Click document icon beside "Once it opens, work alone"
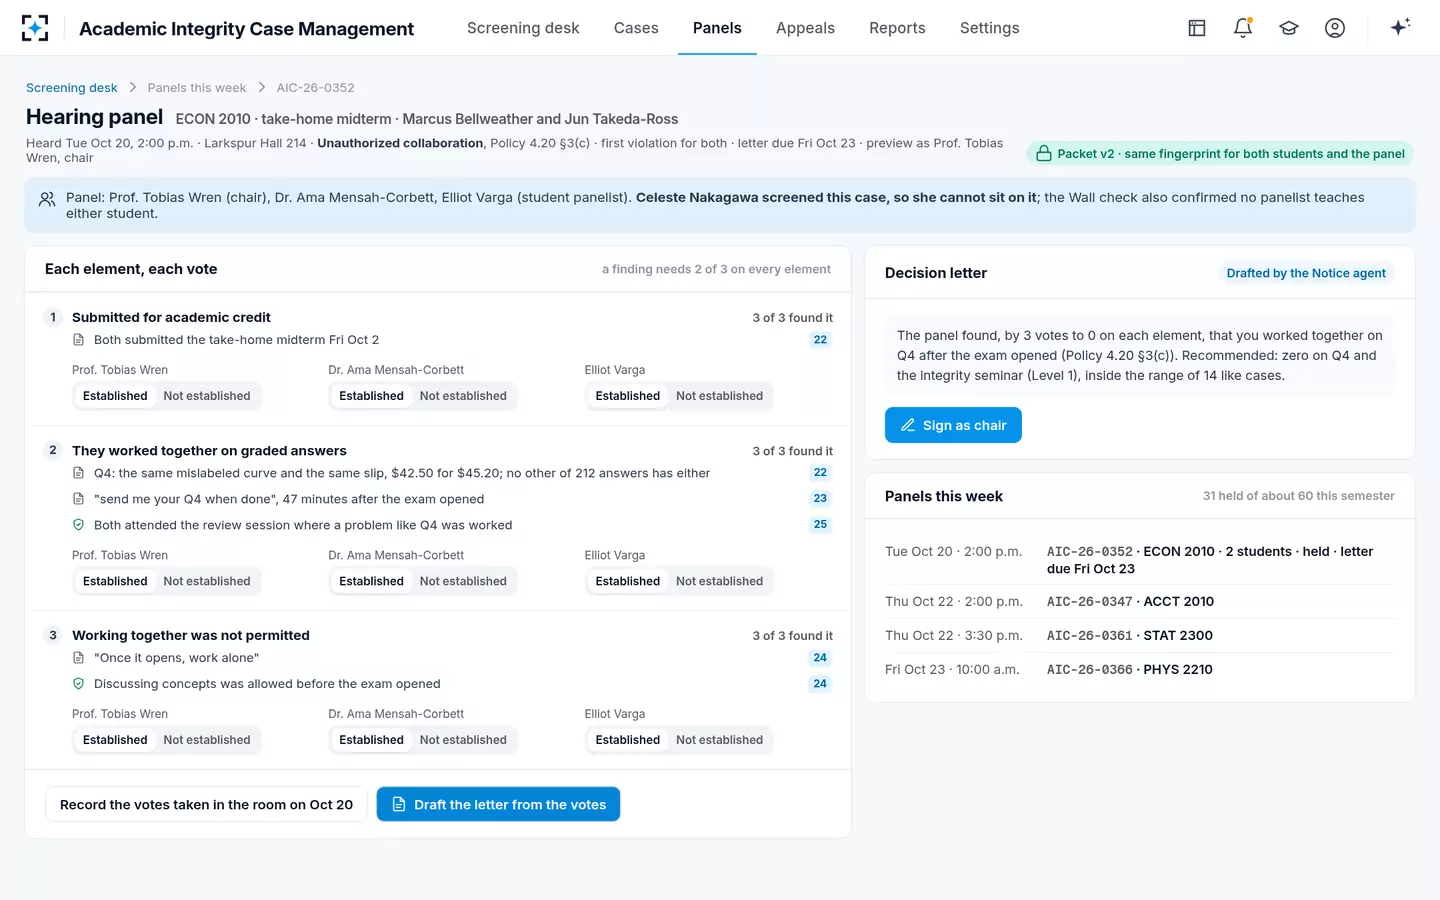 79,658
